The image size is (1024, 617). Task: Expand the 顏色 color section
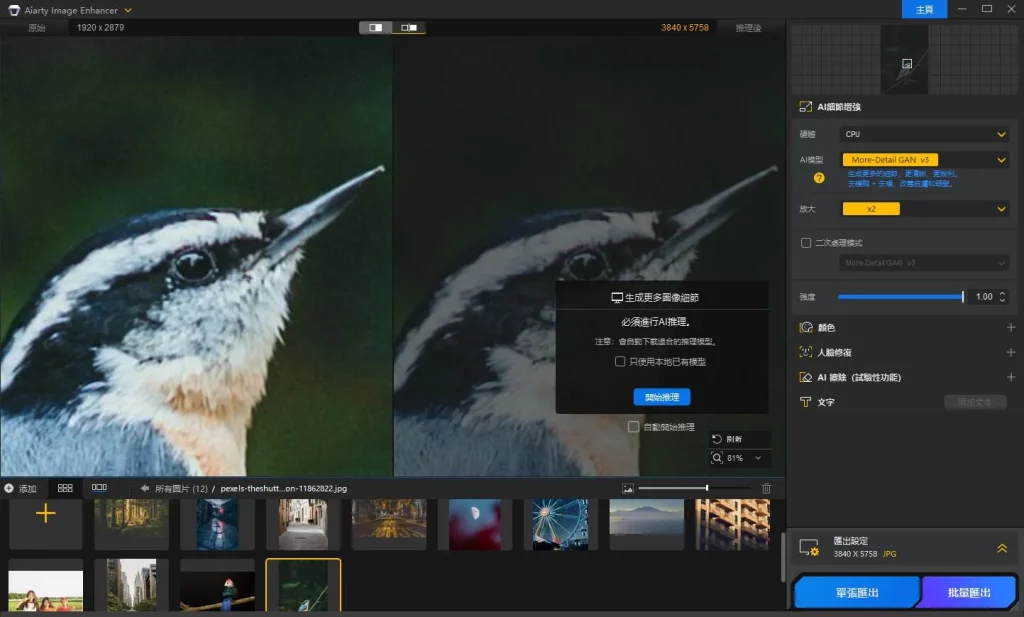pyautogui.click(x=1010, y=328)
